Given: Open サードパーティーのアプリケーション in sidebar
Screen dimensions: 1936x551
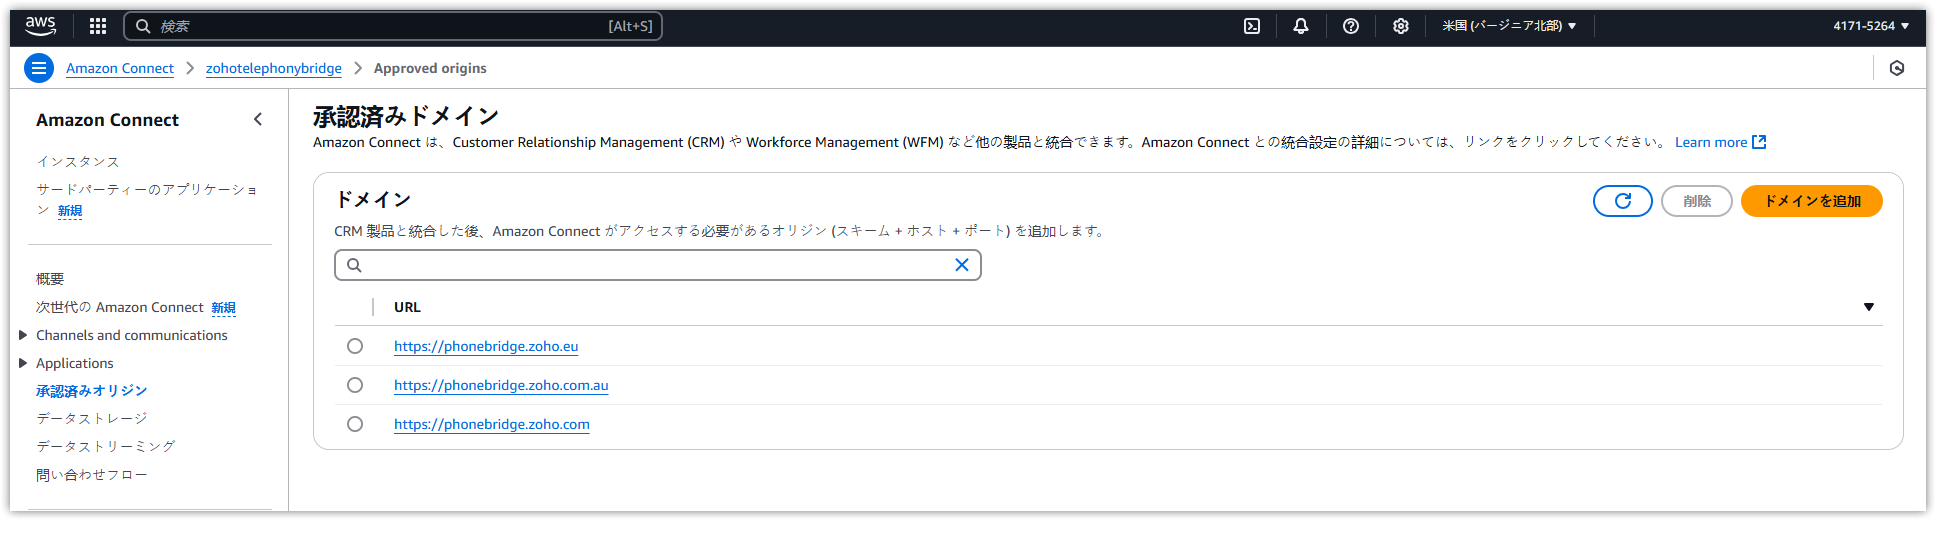Looking at the screenshot, I should (x=146, y=199).
